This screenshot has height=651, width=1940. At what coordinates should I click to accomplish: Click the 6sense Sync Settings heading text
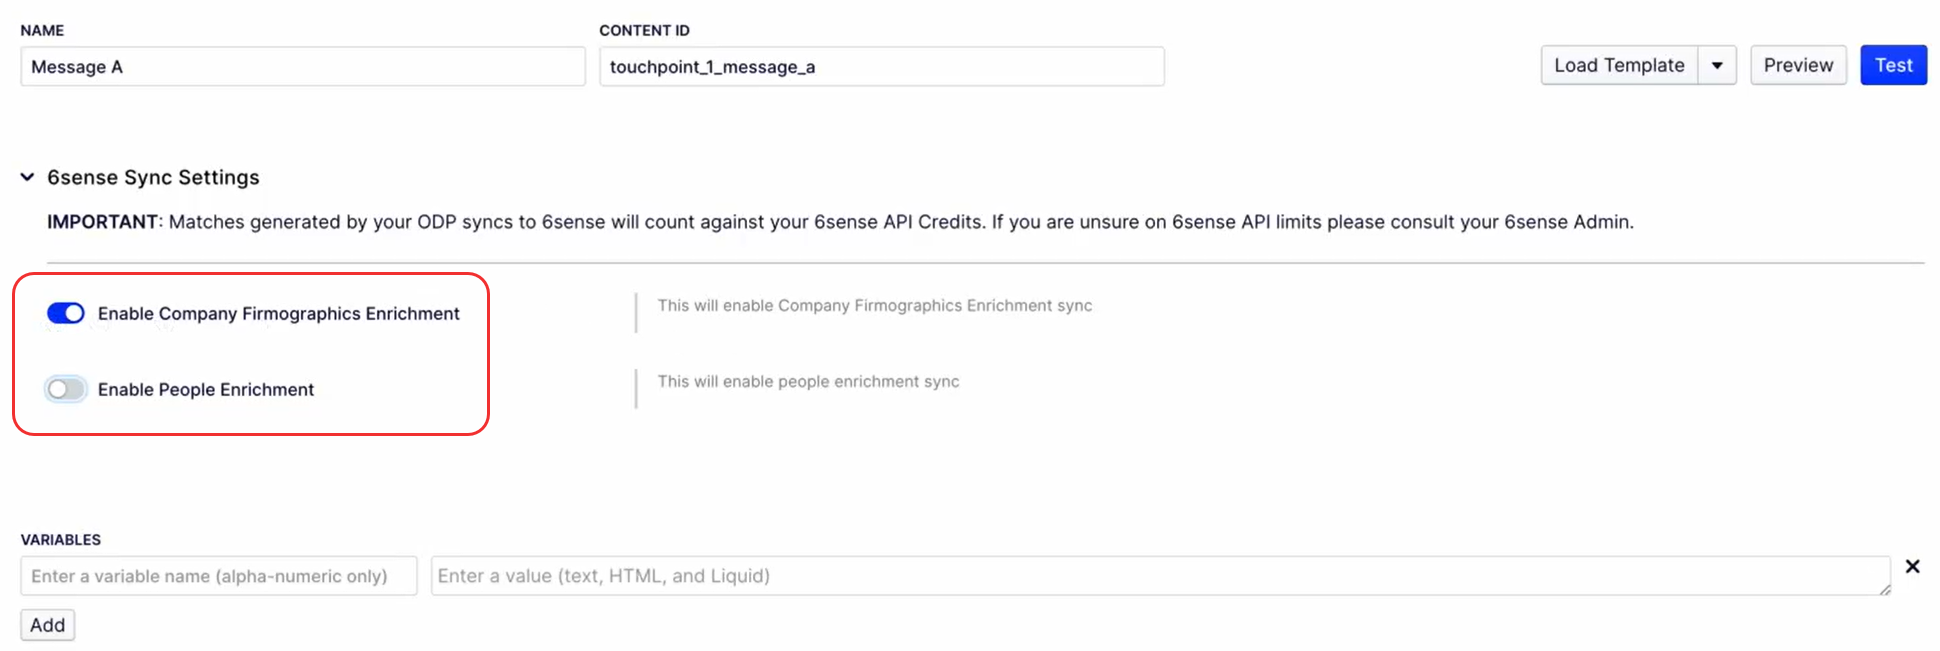click(153, 177)
